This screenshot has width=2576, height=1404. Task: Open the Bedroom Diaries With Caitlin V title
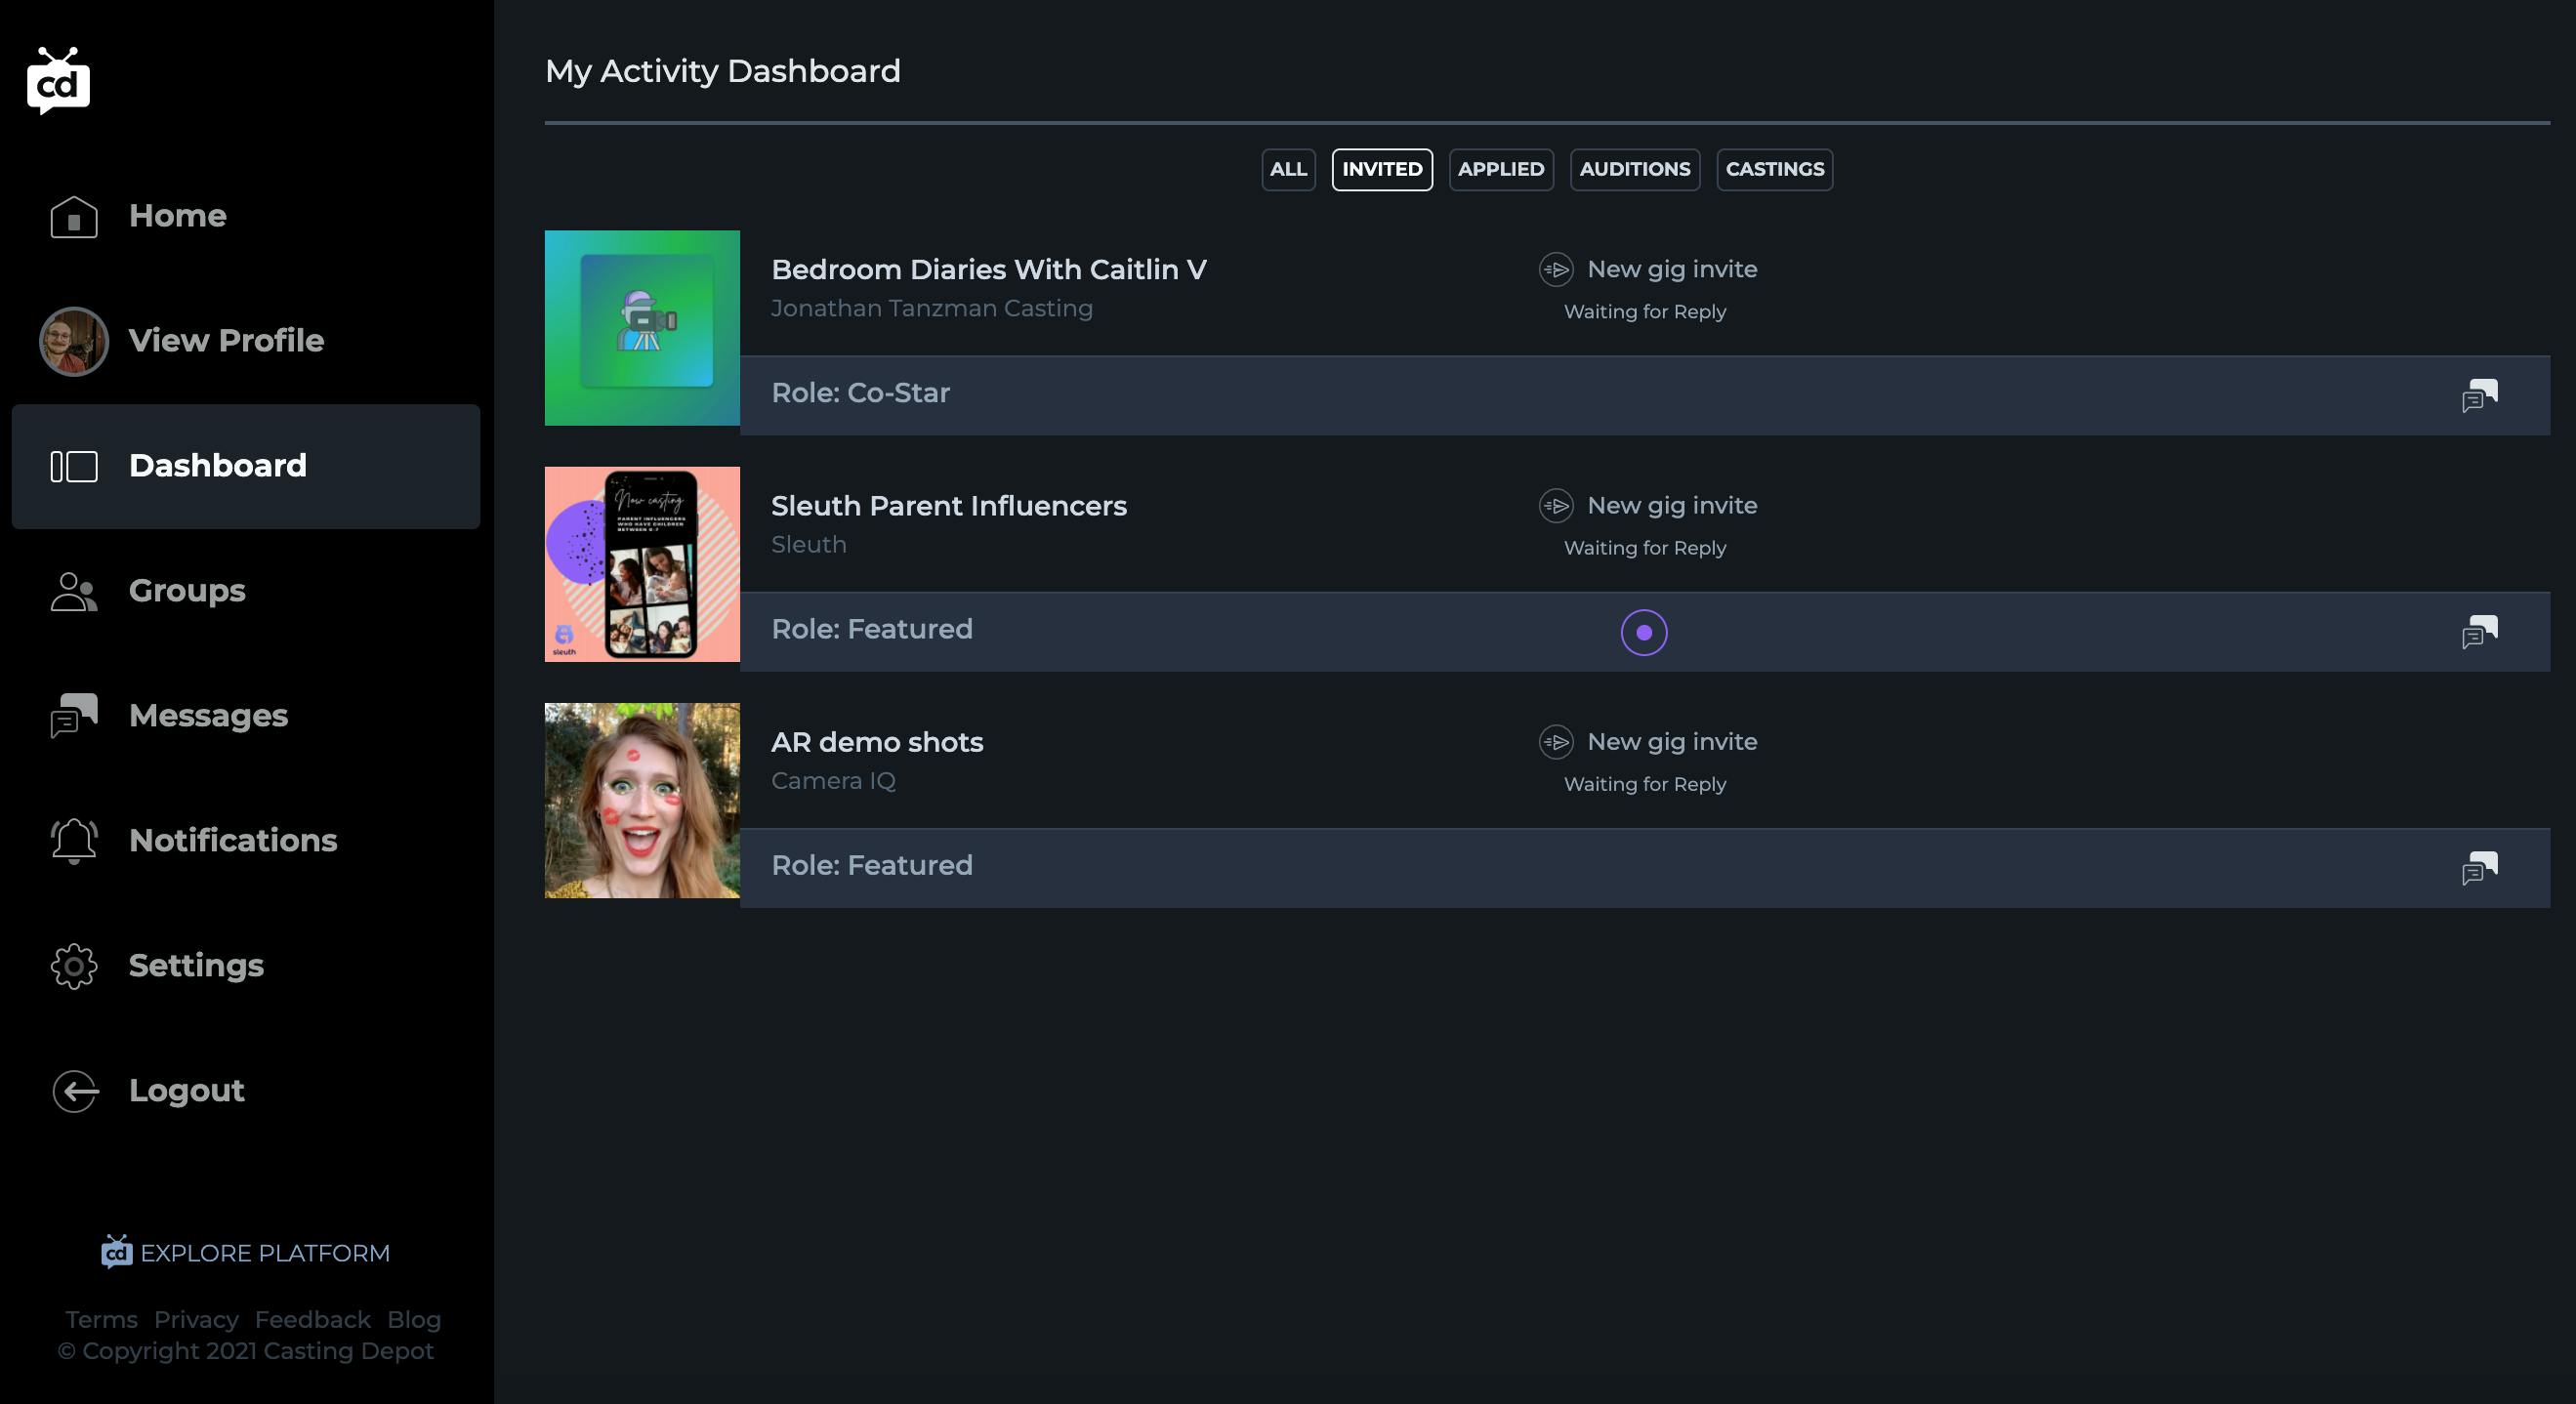988,270
